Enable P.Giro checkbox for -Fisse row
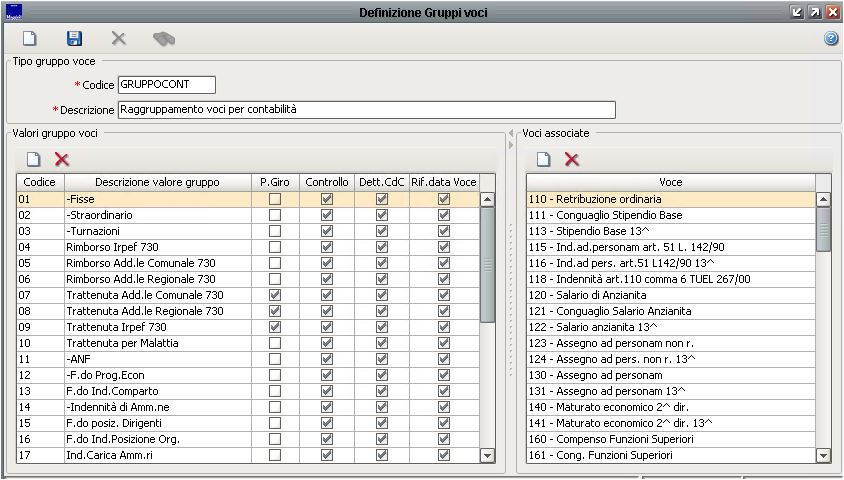This screenshot has height=480, width=844. tap(275, 200)
